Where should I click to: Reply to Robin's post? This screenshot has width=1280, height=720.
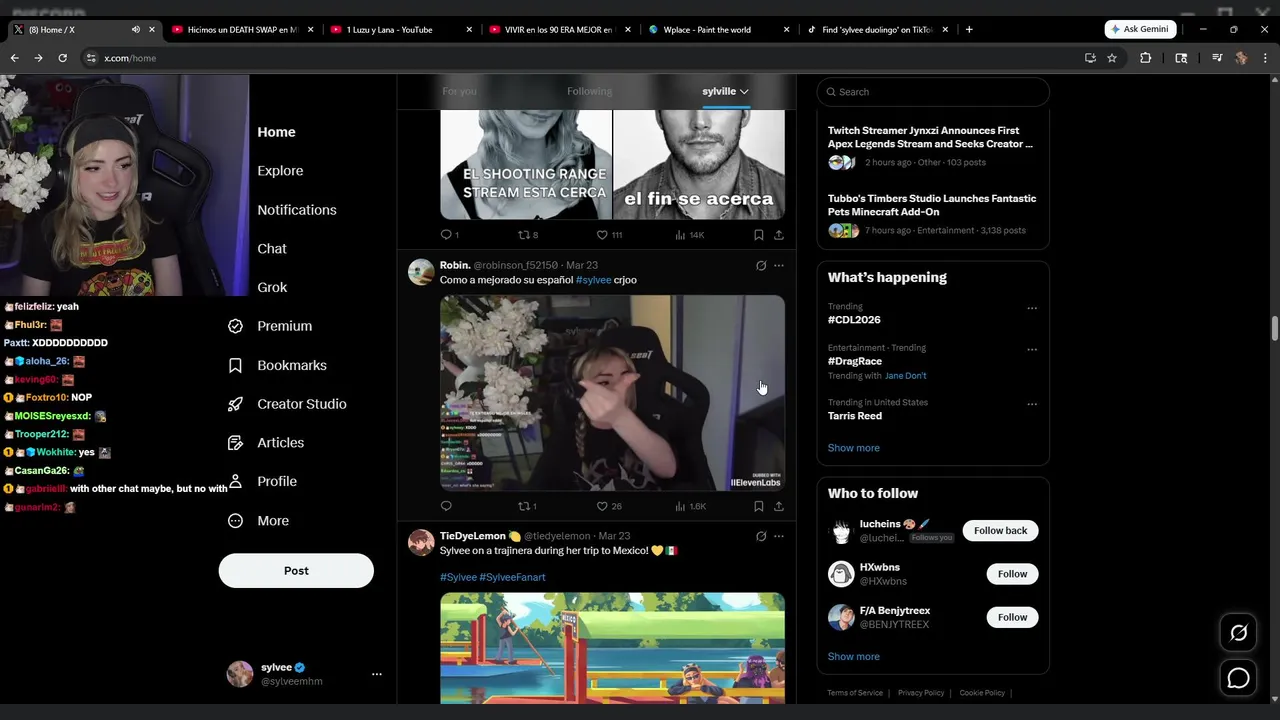(446, 506)
